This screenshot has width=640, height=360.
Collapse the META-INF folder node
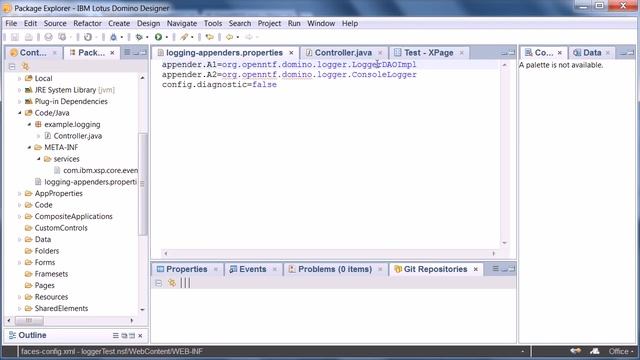pos(29,147)
